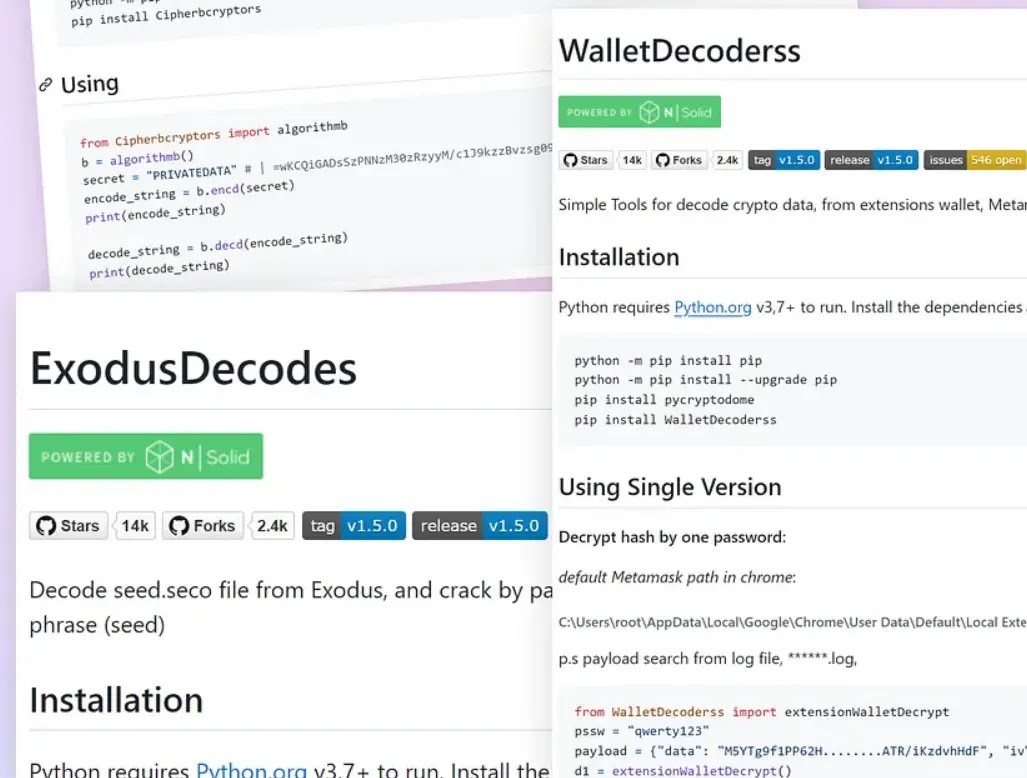Viewport: 1027px width, 778px height.
Task: Click the 14k stars count in WalletDecoderss panel
Action: 632,160
